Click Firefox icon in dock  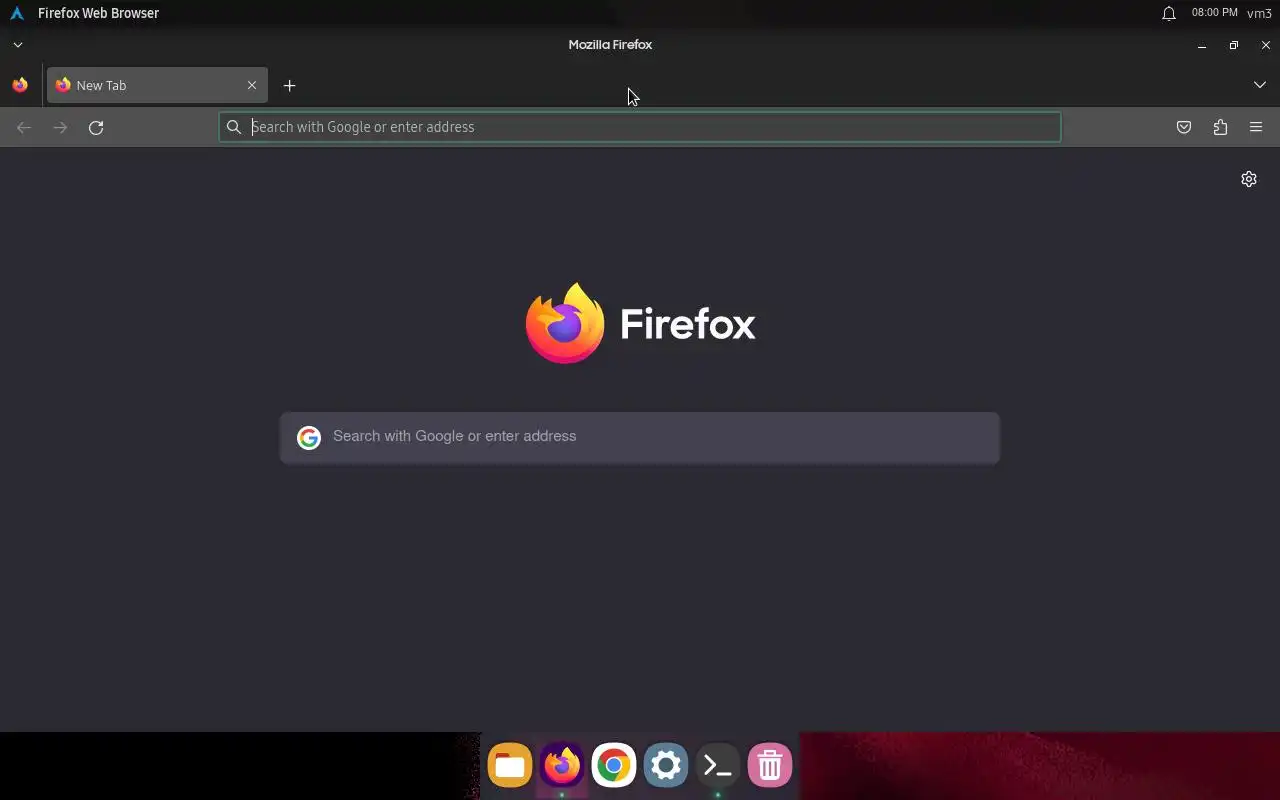[562, 766]
